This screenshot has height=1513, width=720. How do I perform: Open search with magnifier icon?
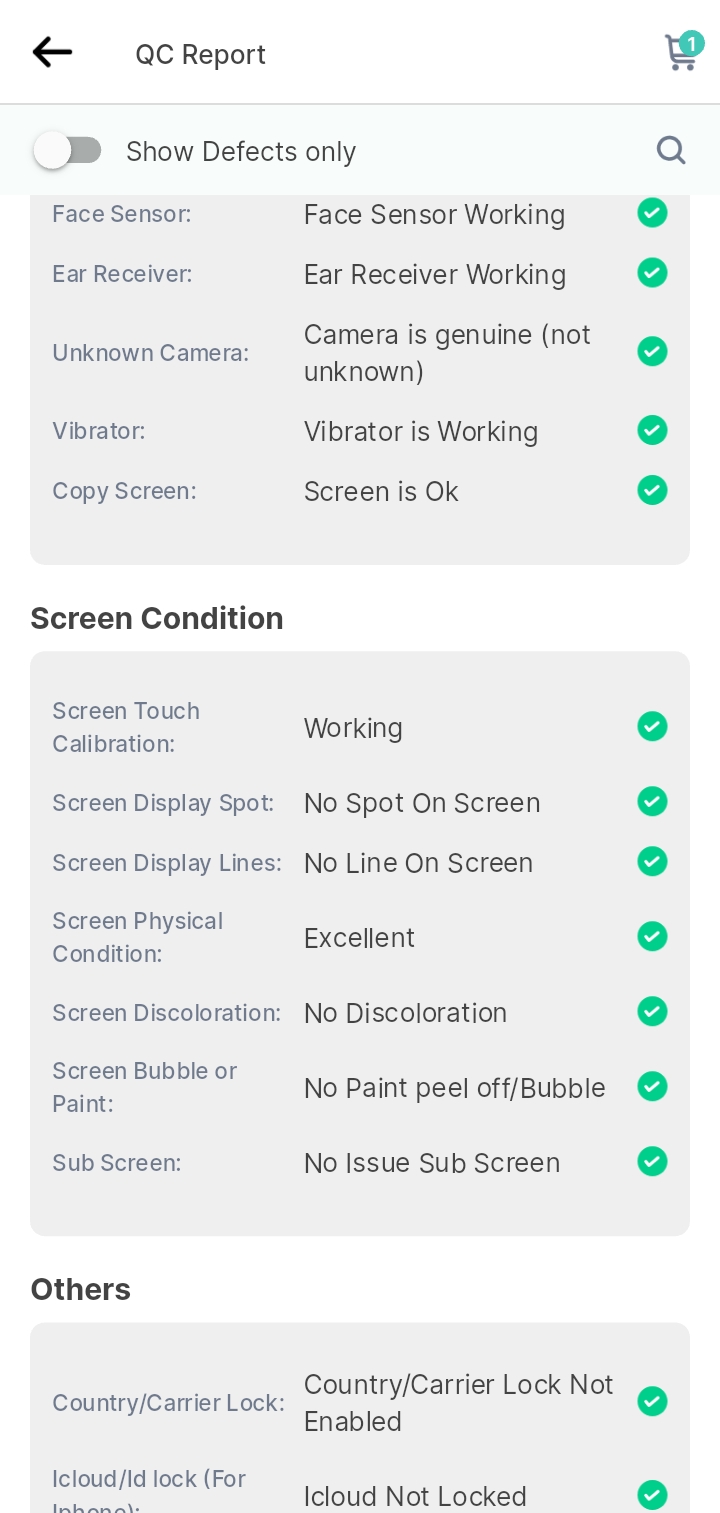[671, 150]
